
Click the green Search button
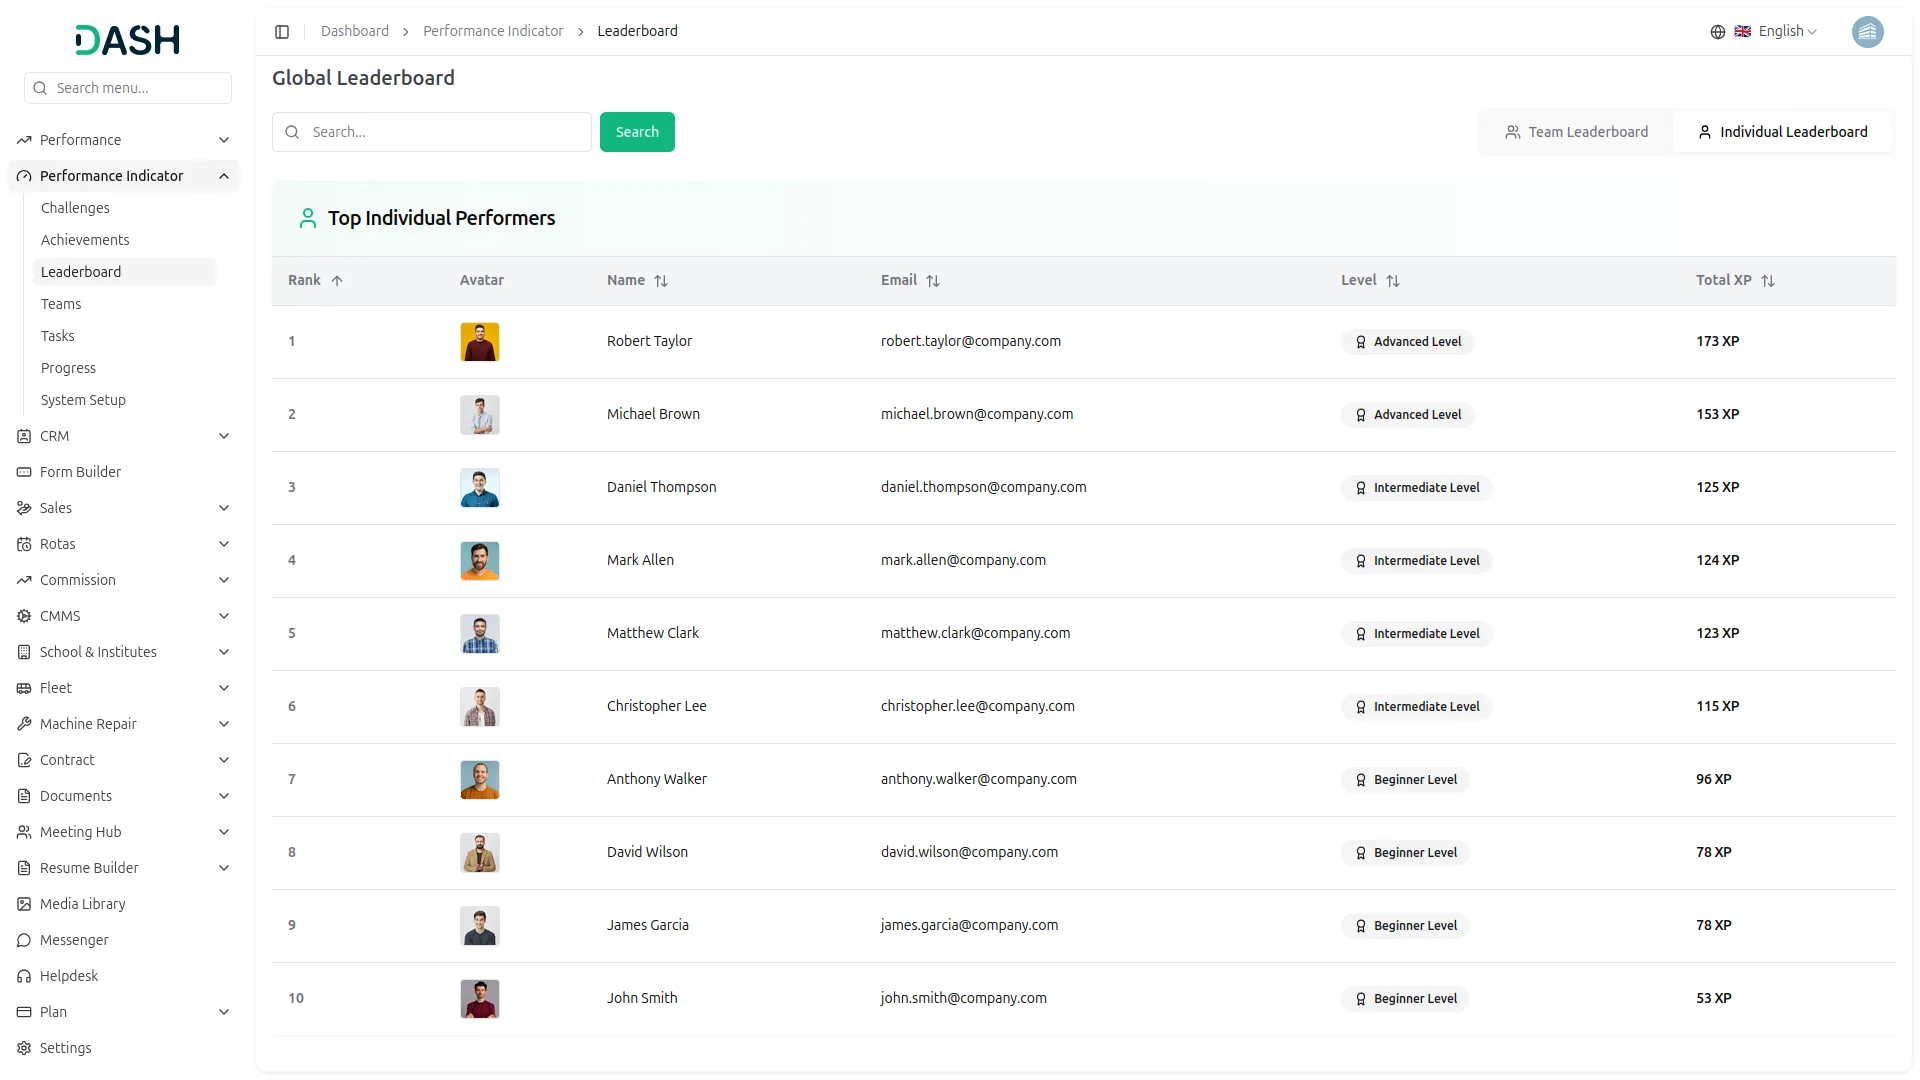point(637,132)
